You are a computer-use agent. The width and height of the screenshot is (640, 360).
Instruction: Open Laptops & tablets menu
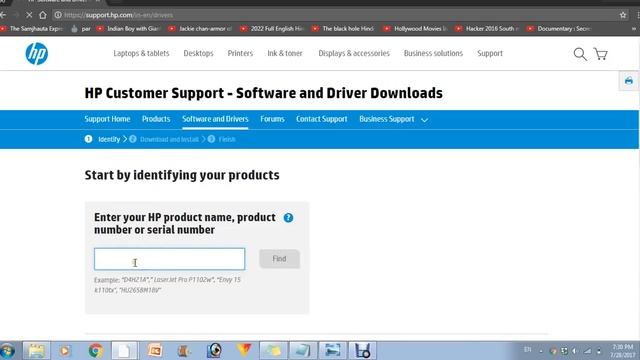pyautogui.click(x=141, y=53)
